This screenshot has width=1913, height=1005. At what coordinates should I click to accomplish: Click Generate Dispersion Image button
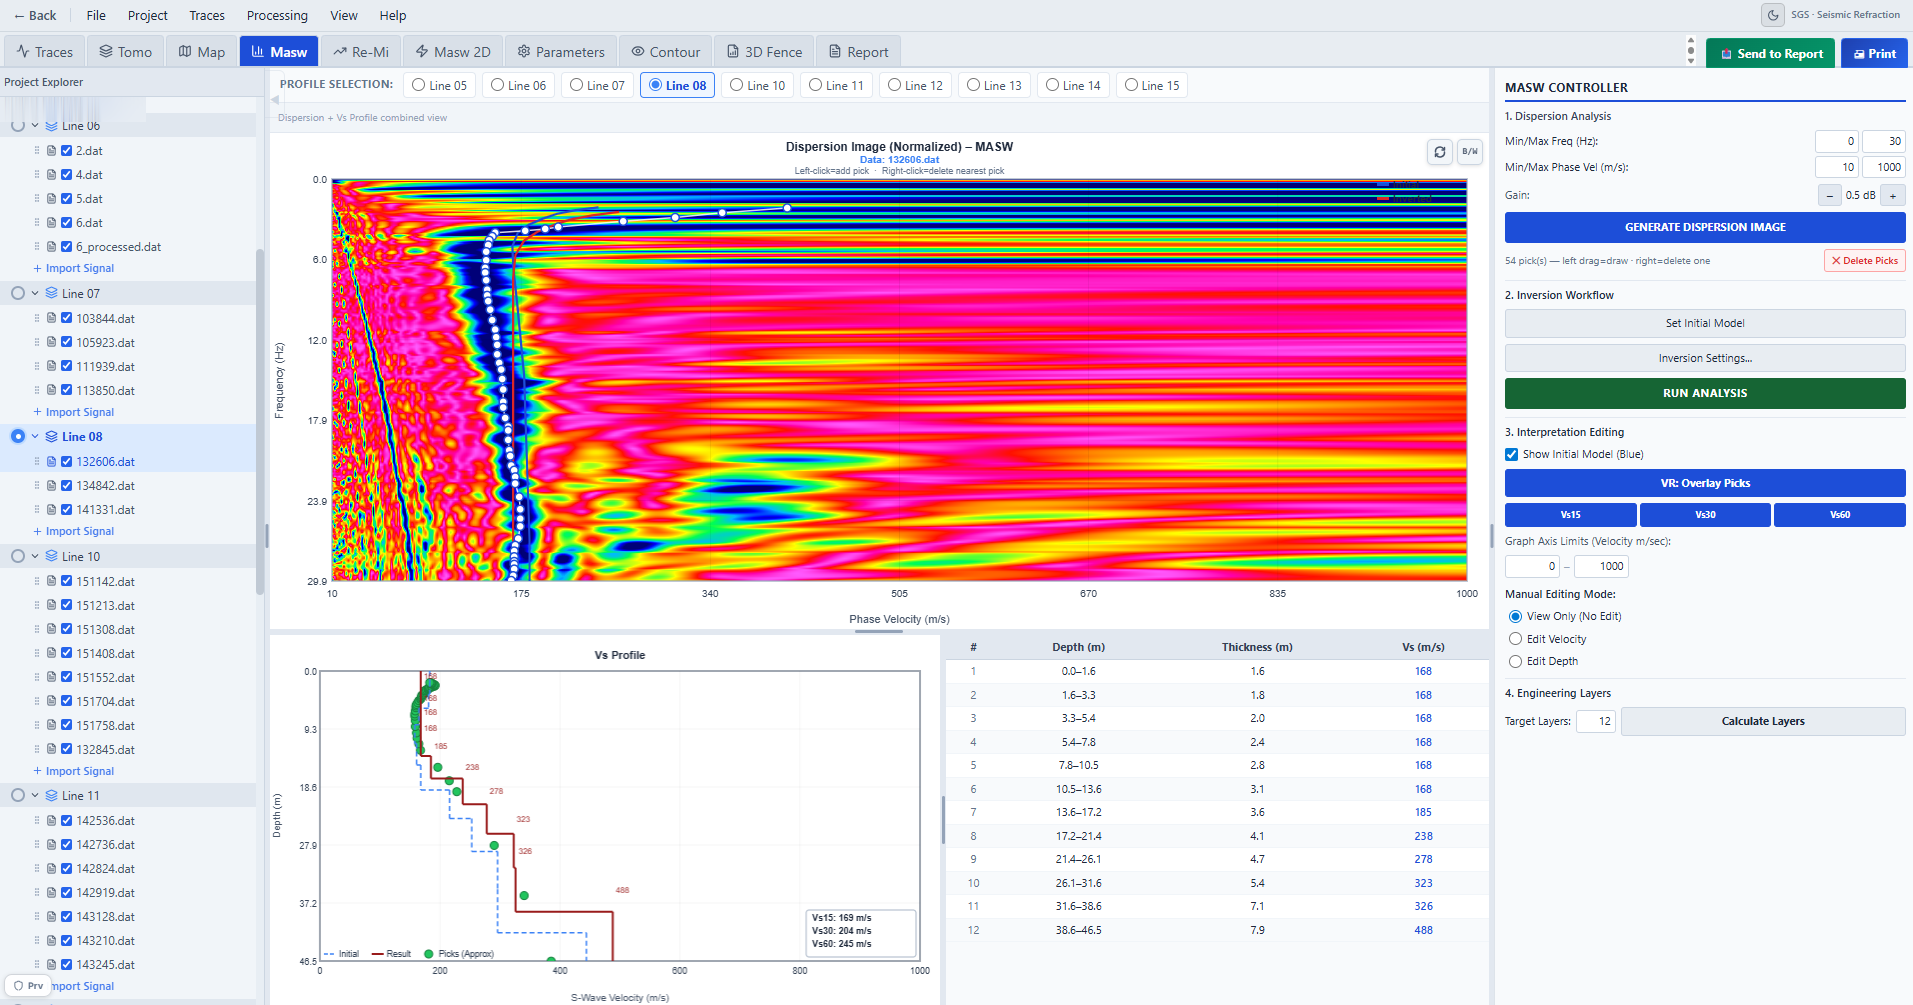1705,228
